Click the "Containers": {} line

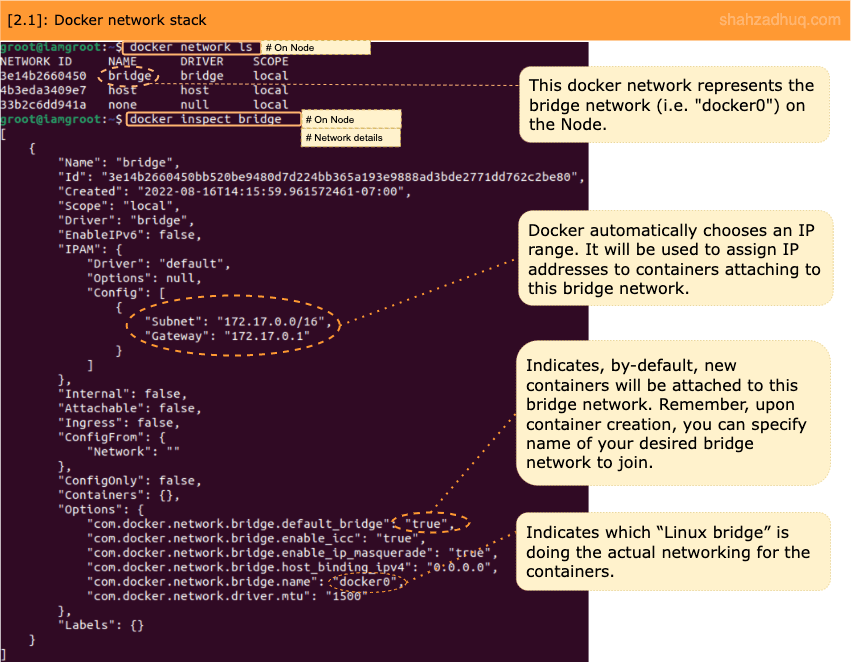(118, 495)
